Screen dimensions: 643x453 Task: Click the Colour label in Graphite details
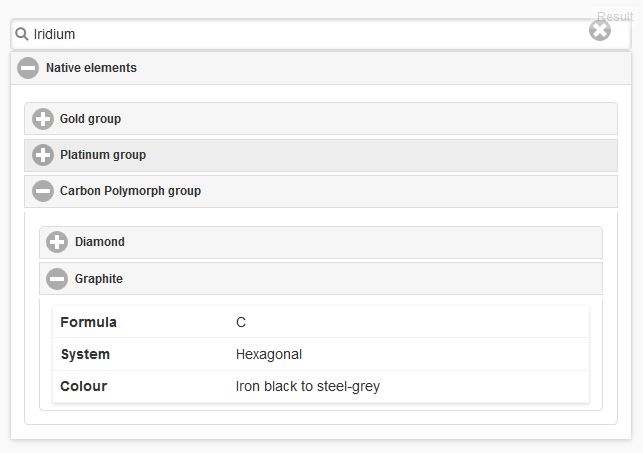pos(83,386)
